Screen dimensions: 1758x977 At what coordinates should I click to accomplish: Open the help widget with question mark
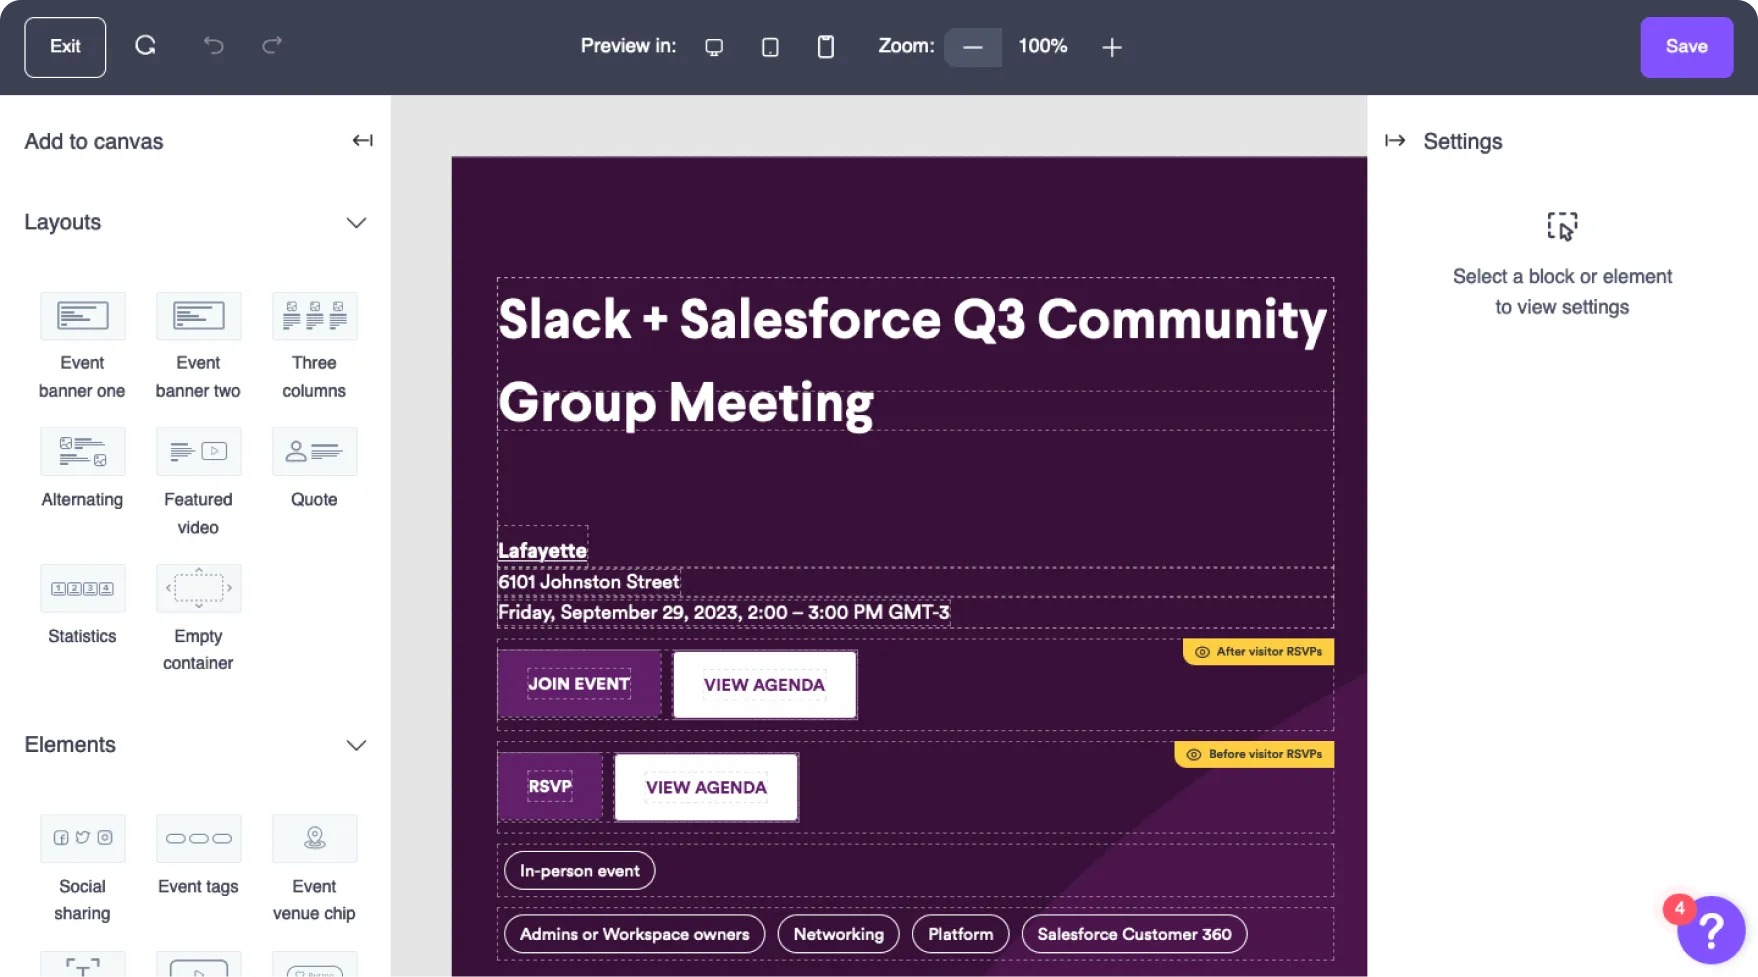tap(1711, 930)
